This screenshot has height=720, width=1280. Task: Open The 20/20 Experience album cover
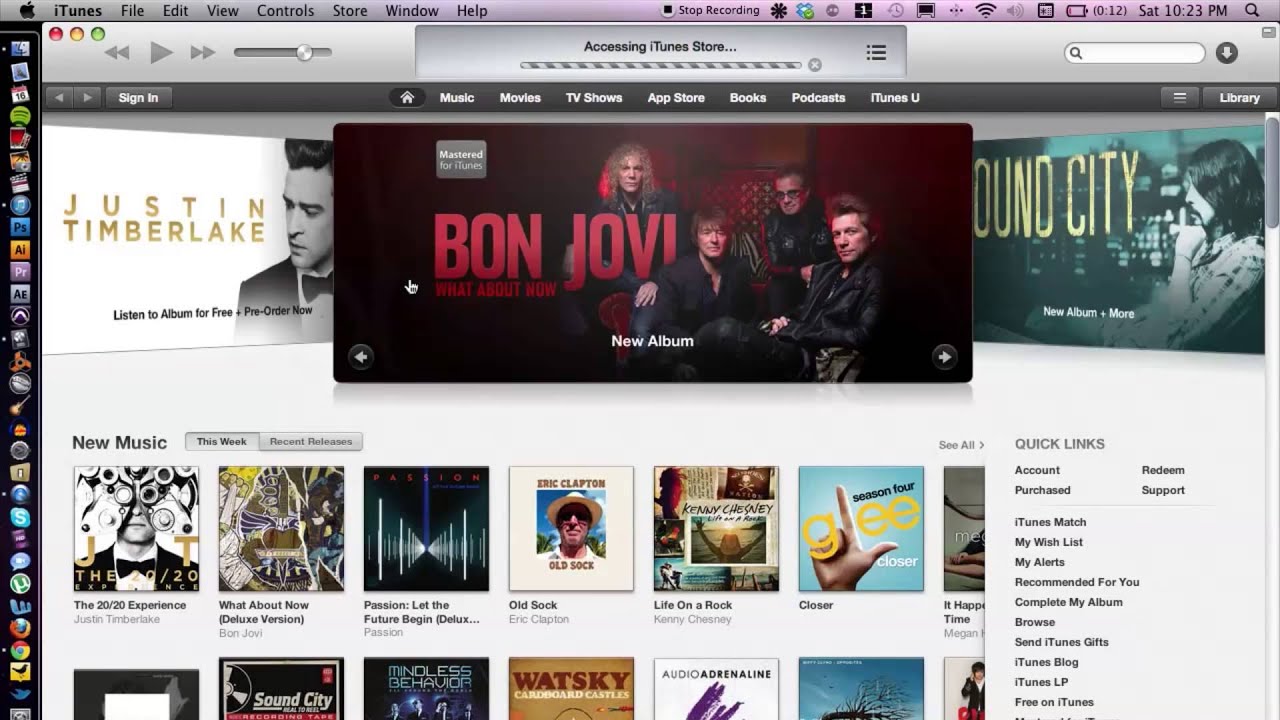coord(136,529)
